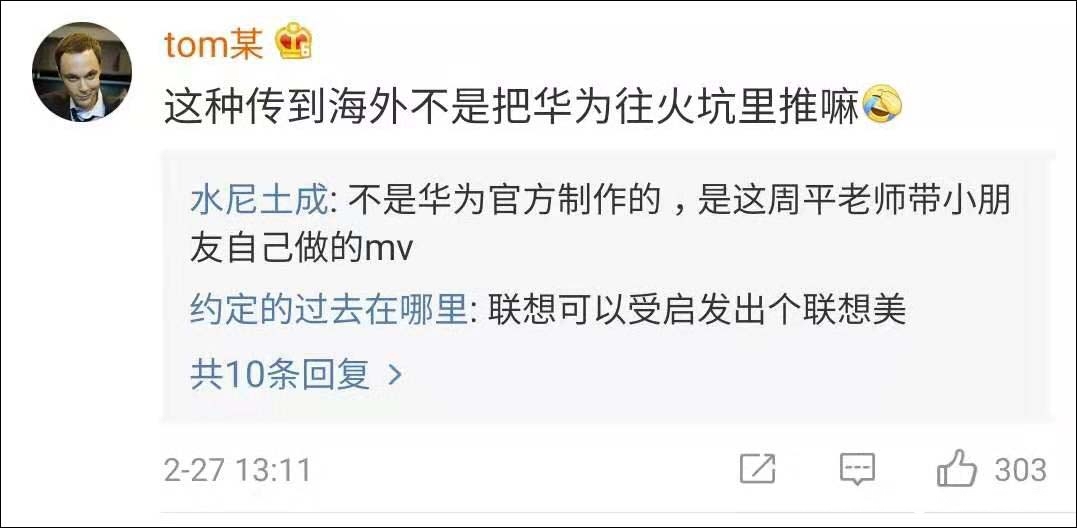Image resolution: width=1077 pixels, height=528 pixels.
Task: Click the share/repost icon
Action: [758, 469]
